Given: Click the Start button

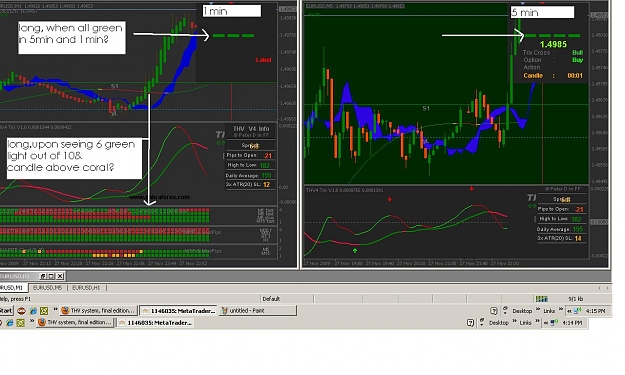Looking at the screenshot, I should pos(6,310).
